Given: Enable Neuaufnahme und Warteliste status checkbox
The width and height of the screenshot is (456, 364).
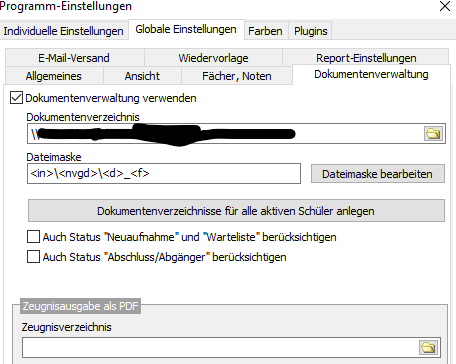Looking at the screenshot, I should tap(33, 237).
